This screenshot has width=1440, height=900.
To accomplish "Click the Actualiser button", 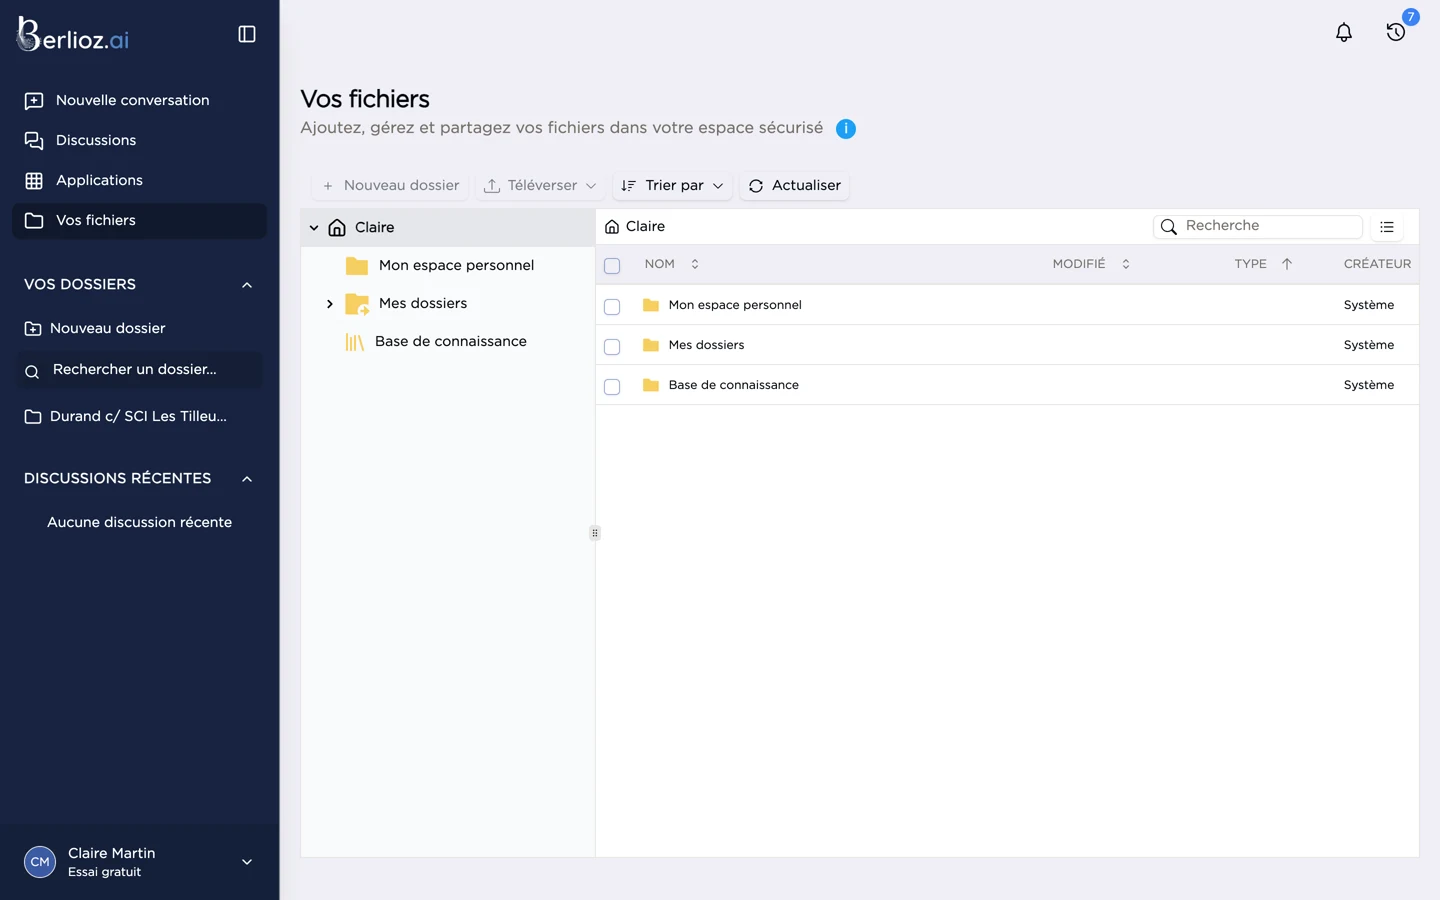I will click(795, 186).
